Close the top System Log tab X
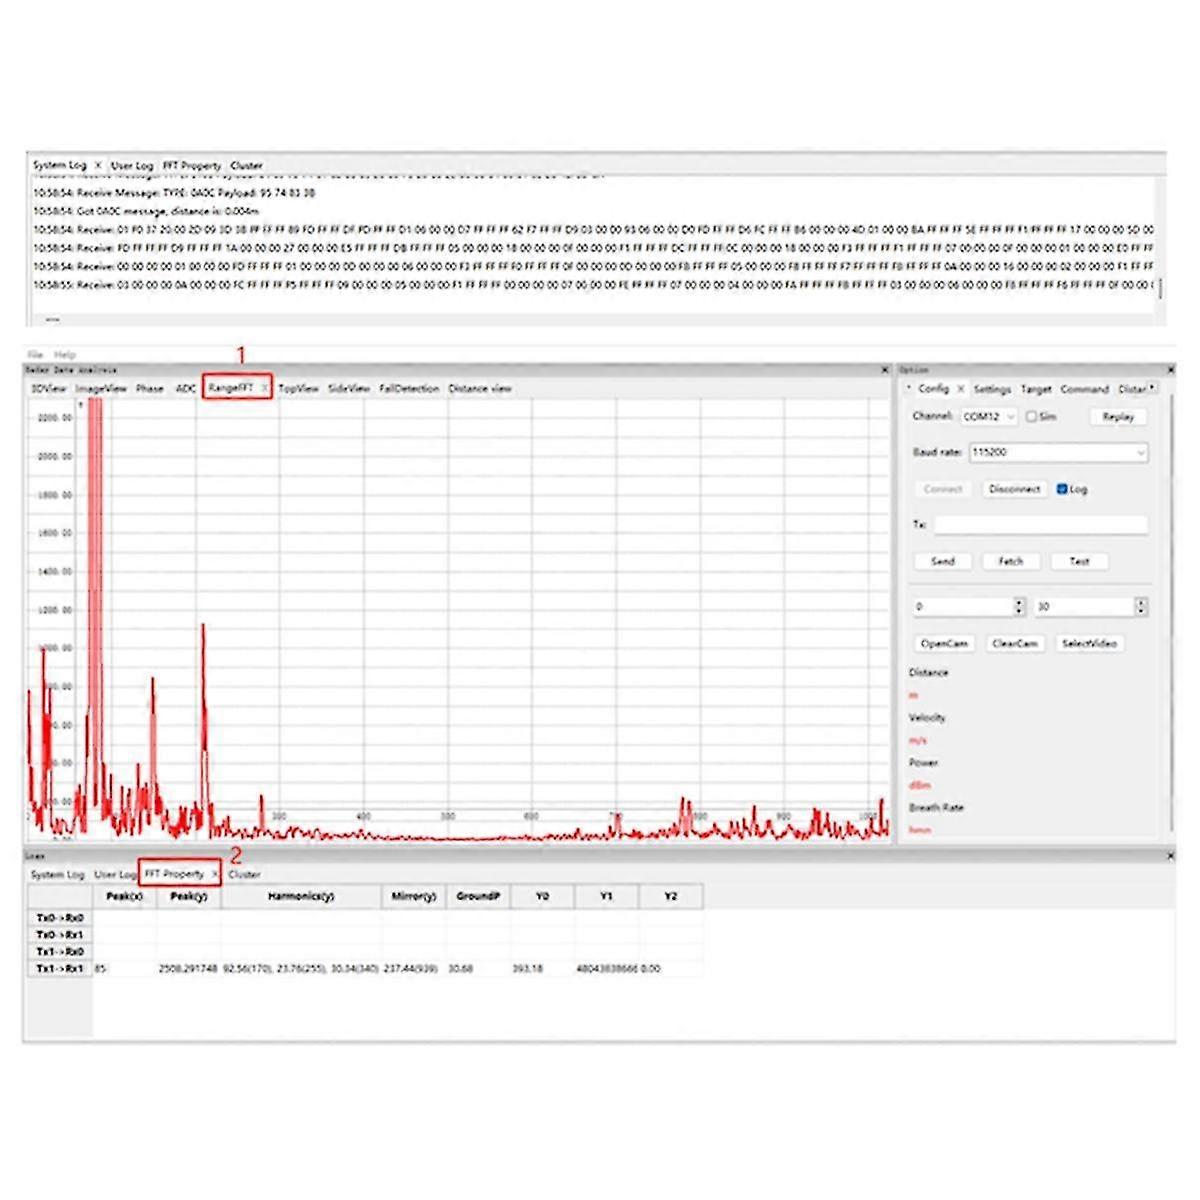 [x=98, y=165]
